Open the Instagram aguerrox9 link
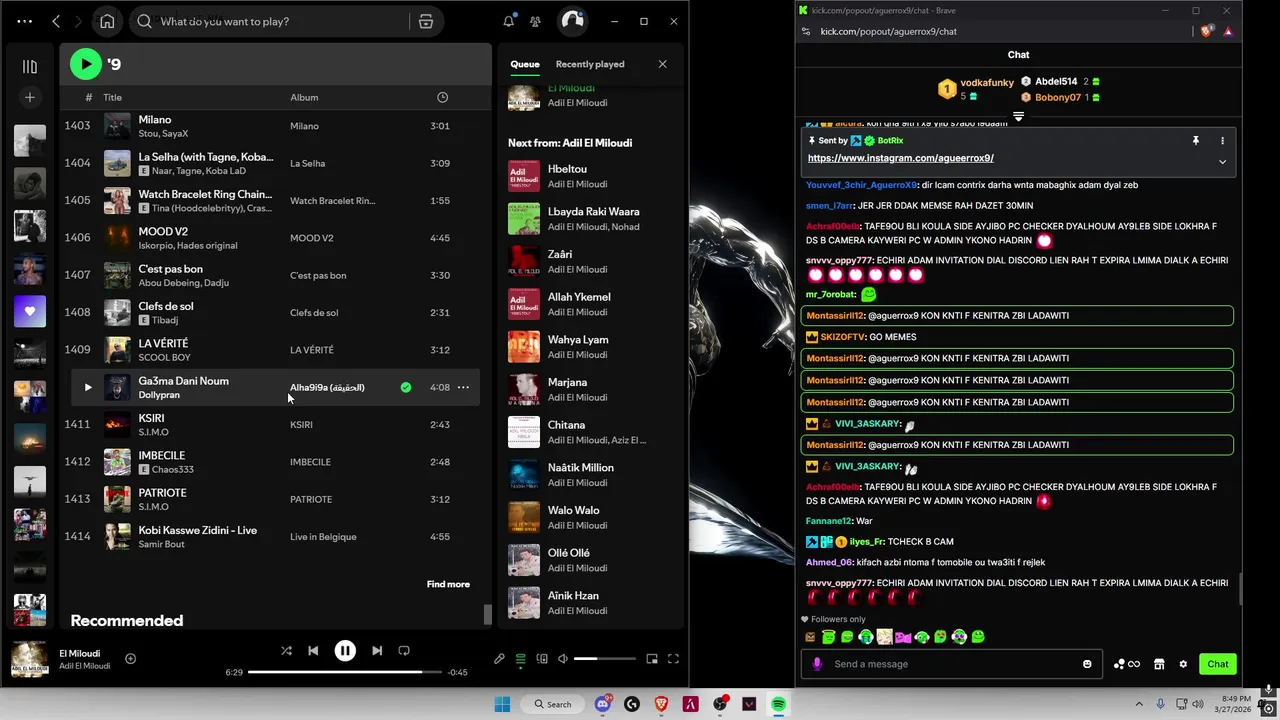 (x=900, y=158)
